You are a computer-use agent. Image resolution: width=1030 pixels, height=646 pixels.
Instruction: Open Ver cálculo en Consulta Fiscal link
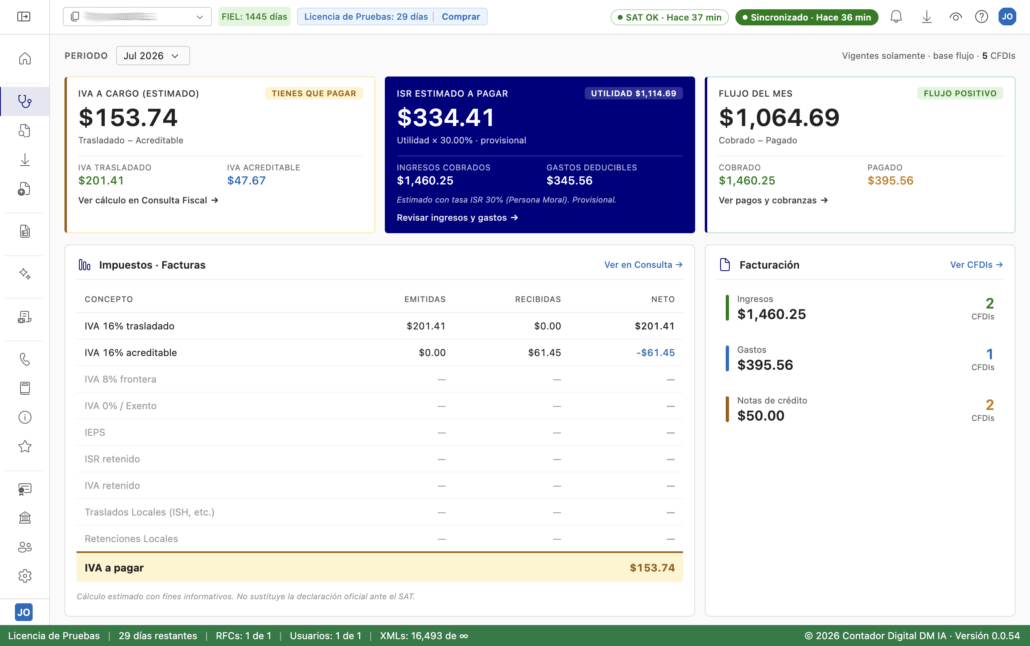[x=148, y=200]
